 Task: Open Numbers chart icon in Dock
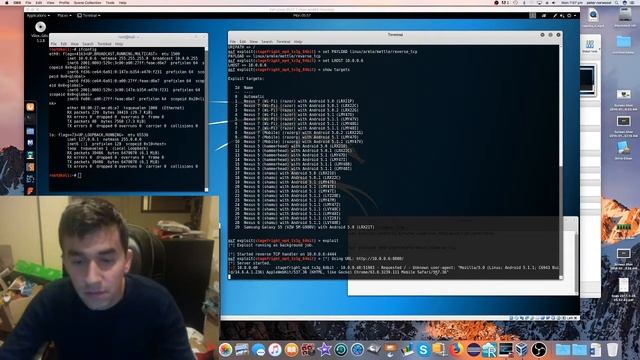[407, 350]
